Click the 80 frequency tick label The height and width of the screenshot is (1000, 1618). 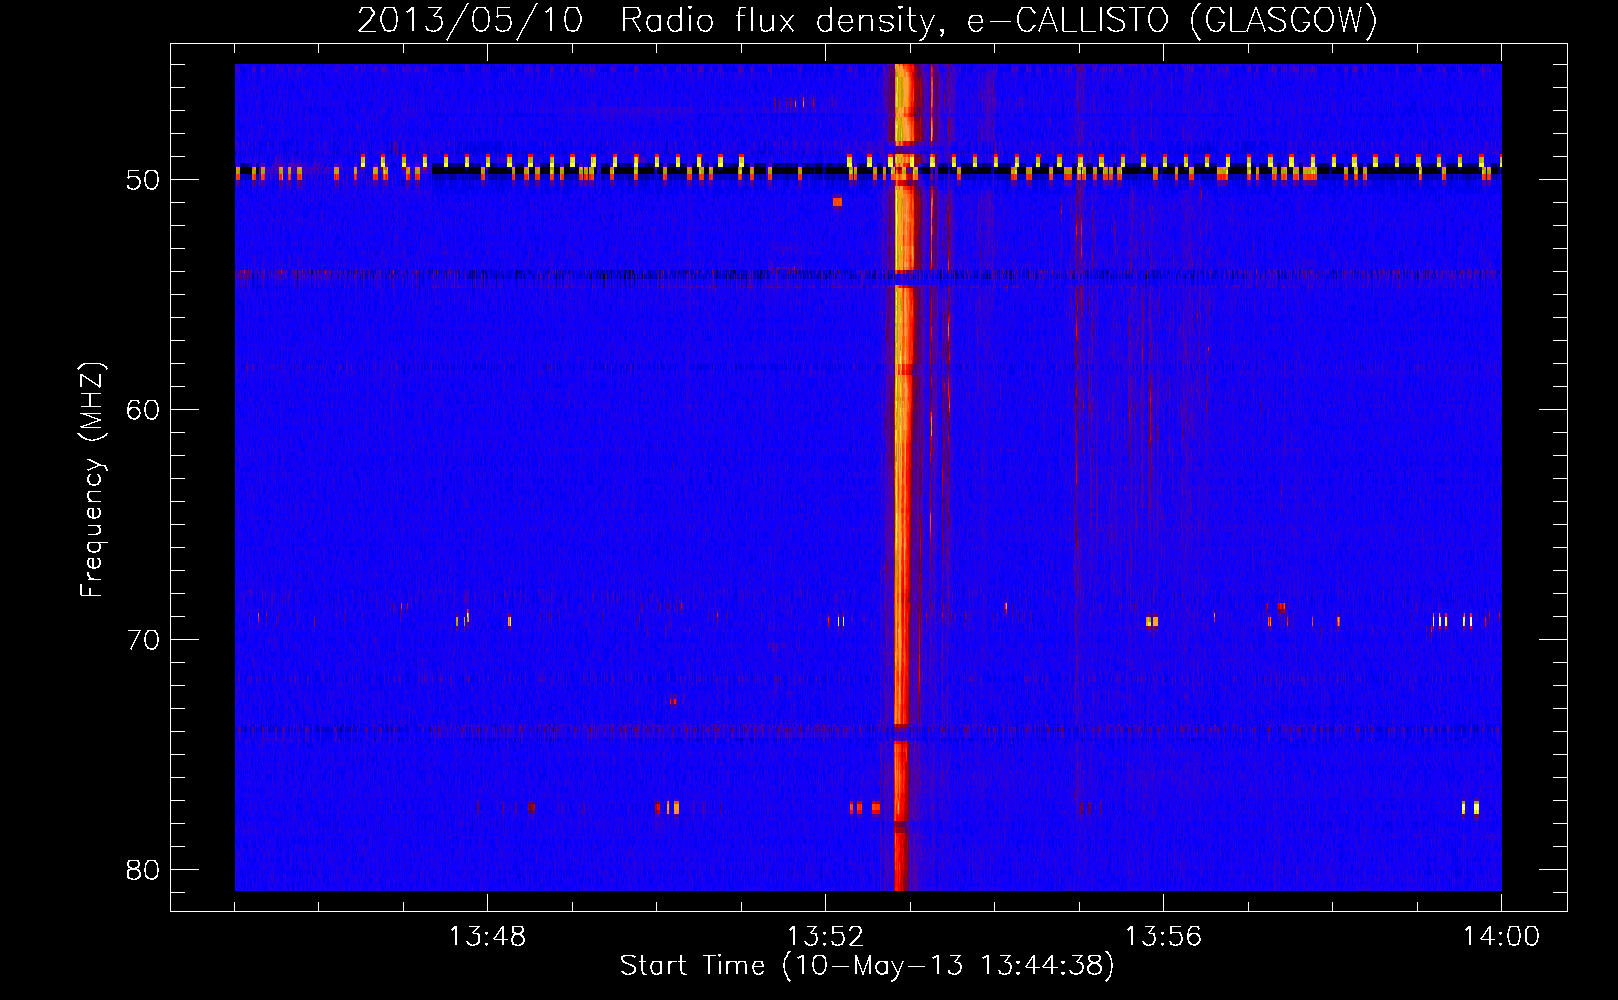[143, 870]
